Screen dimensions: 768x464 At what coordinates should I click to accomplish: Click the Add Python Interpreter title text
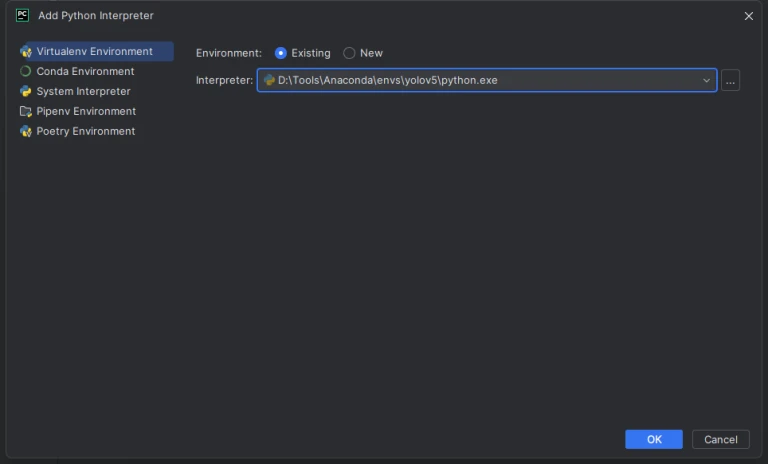point(96,16)
